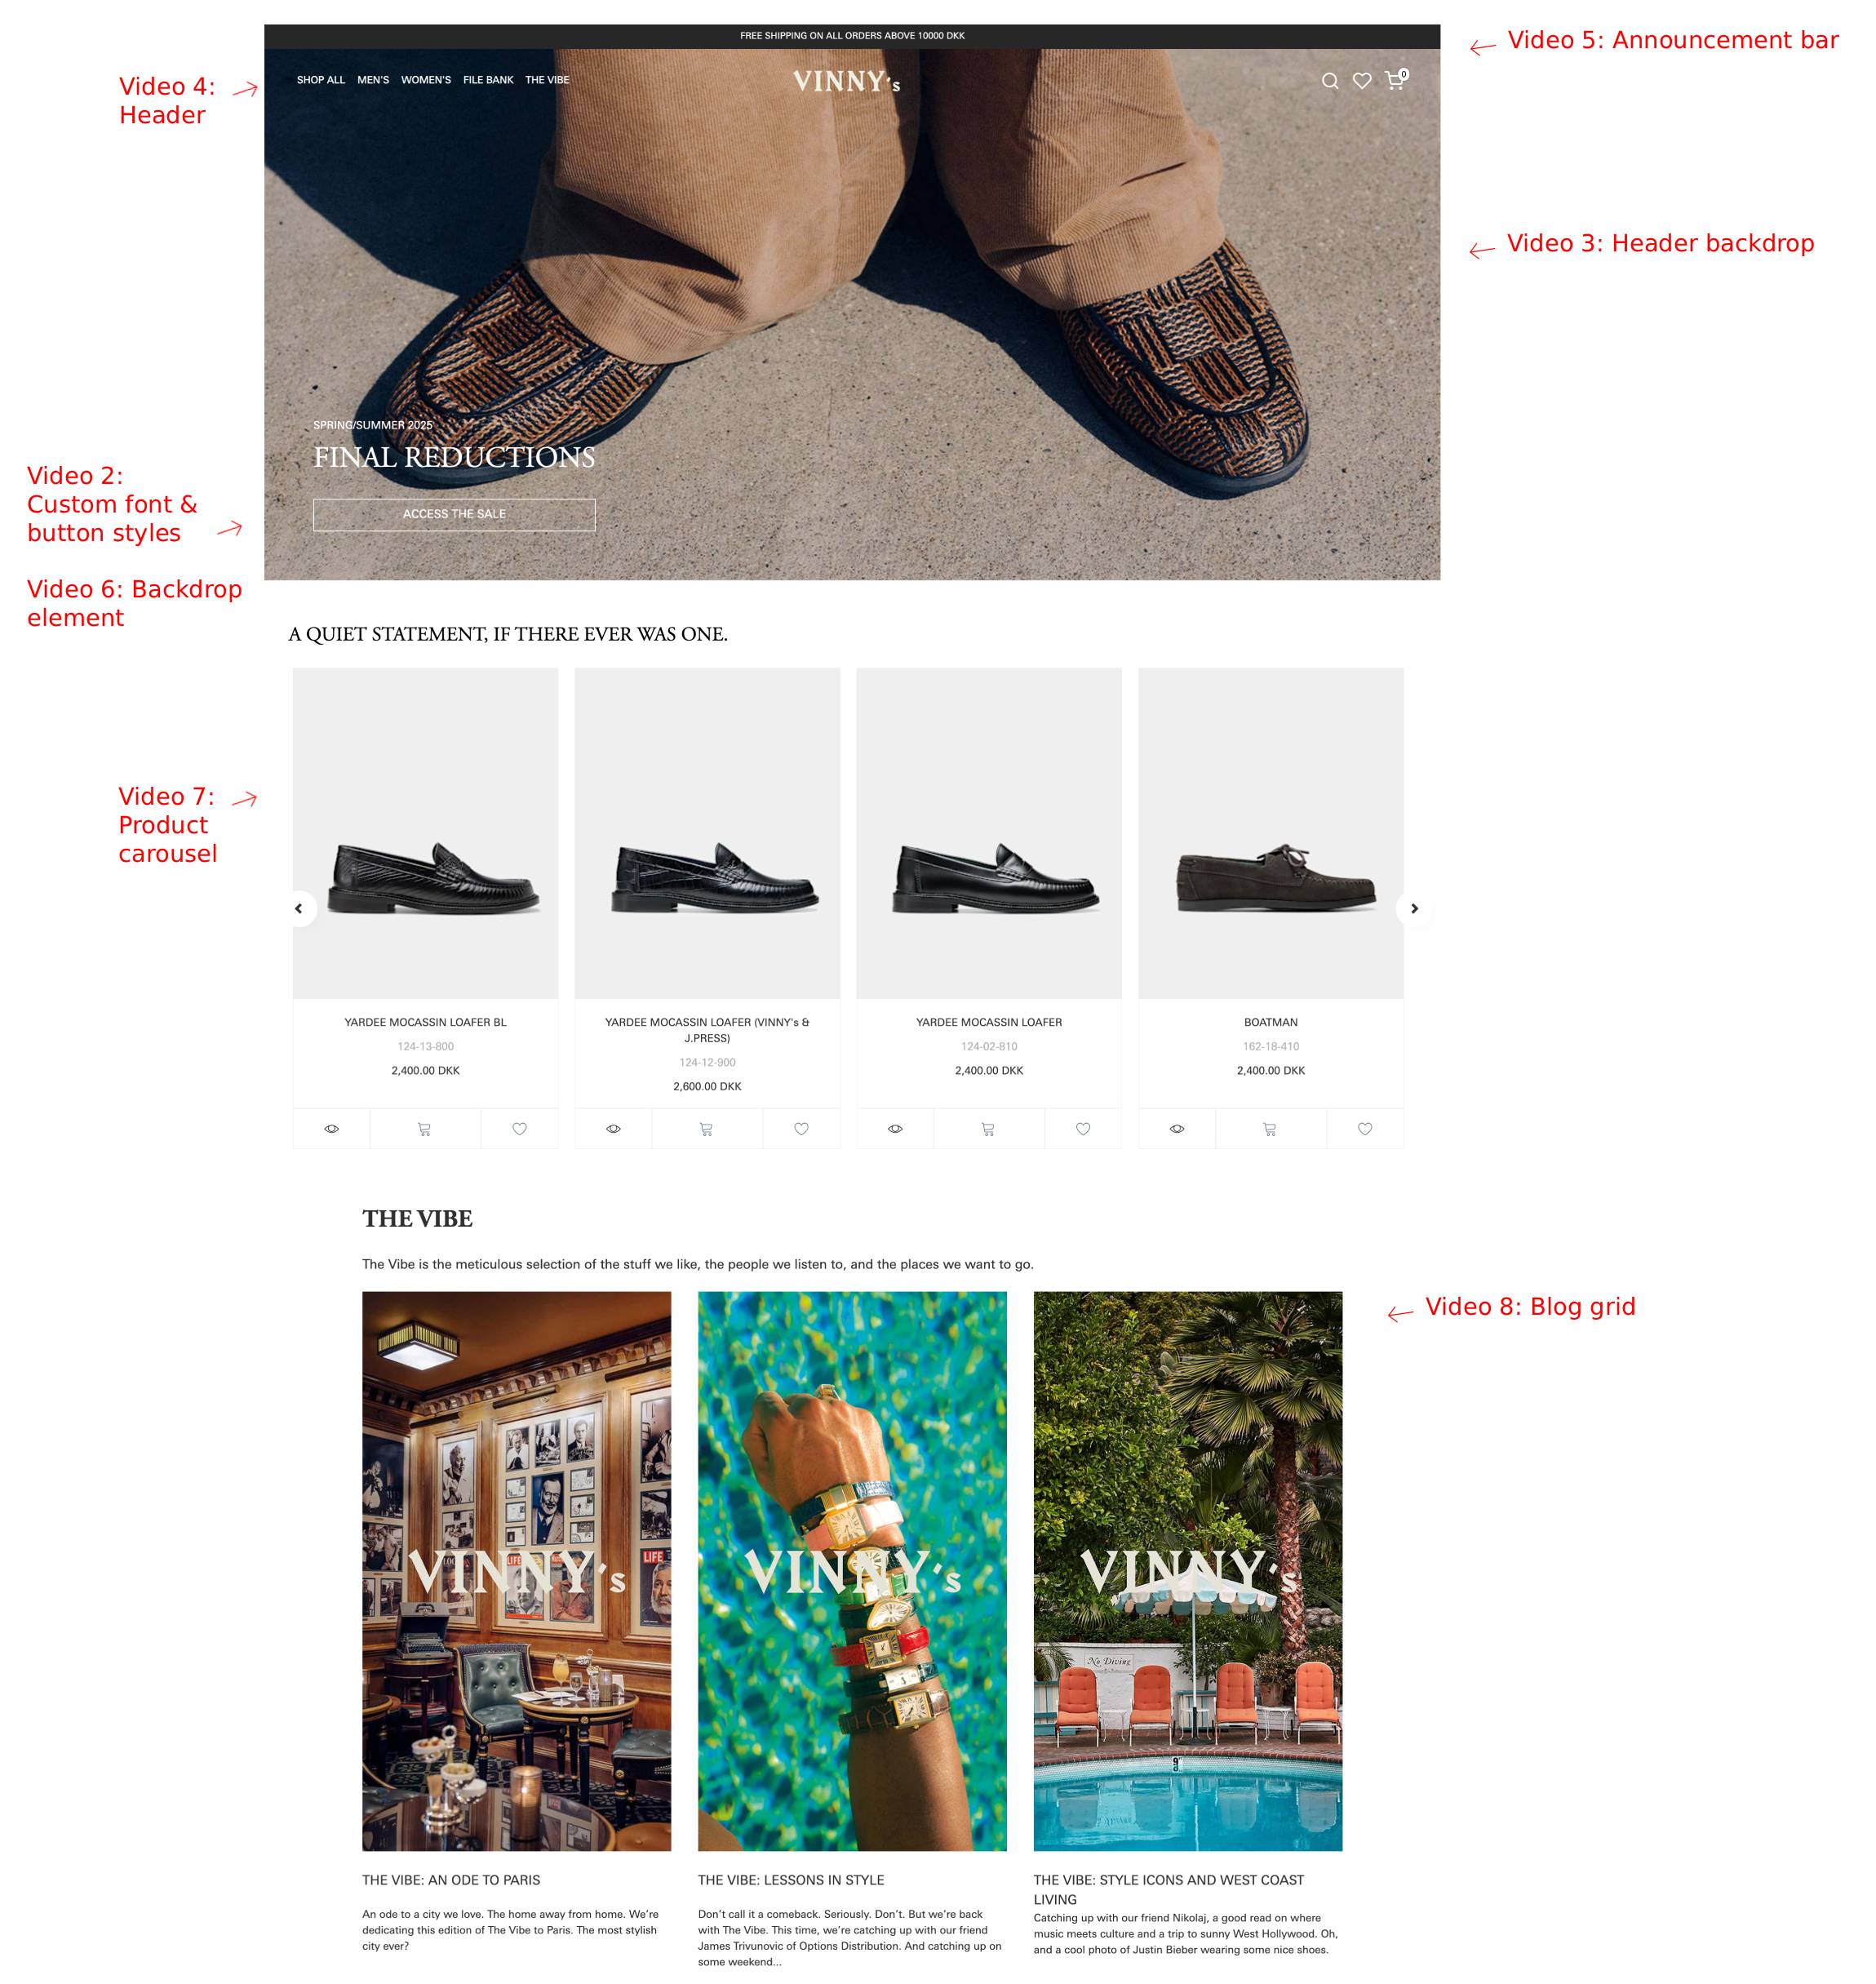The image size is (1876, 1984).
Task: Open the FILE BANK menu item
Action: pyautogui.click(x=488, y=80)
